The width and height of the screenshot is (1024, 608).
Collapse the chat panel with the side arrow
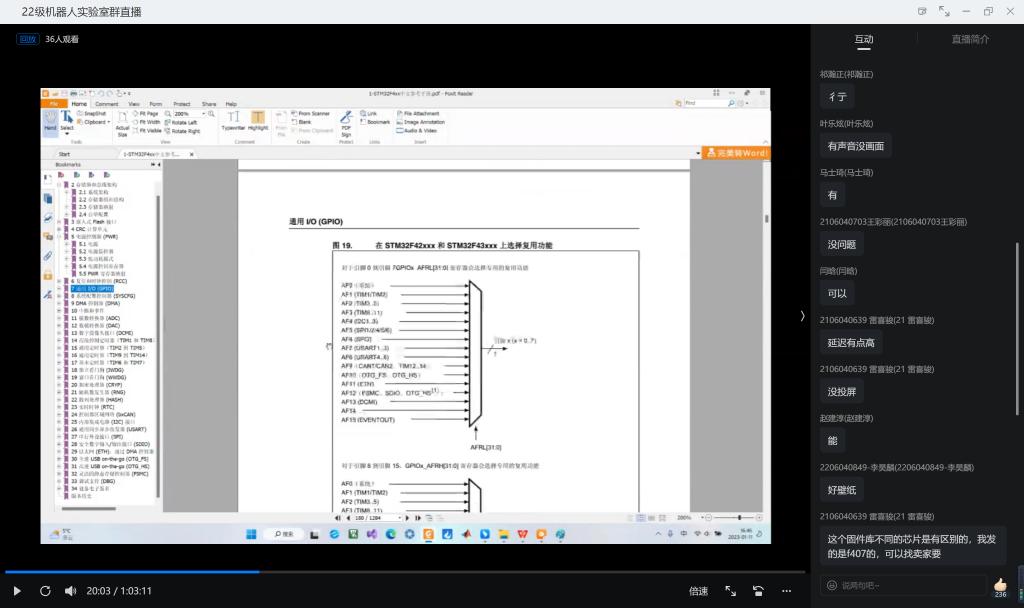tap(801, 316)
